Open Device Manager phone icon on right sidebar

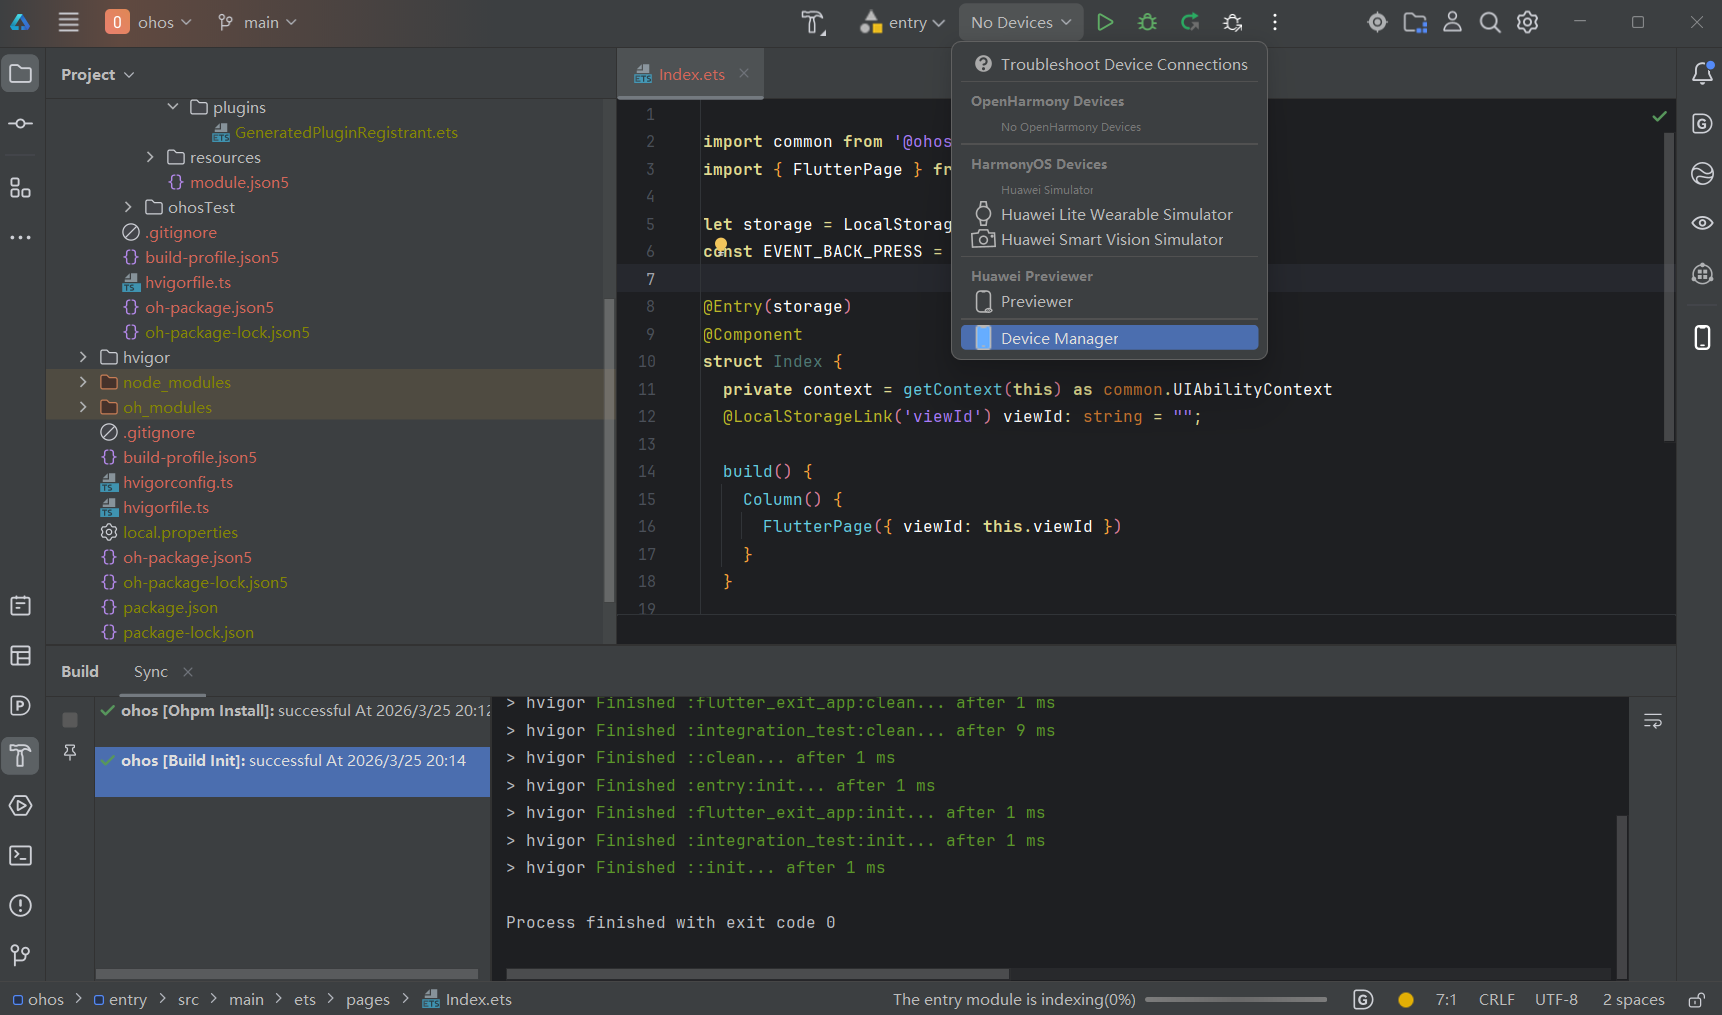coord(1702,338)
